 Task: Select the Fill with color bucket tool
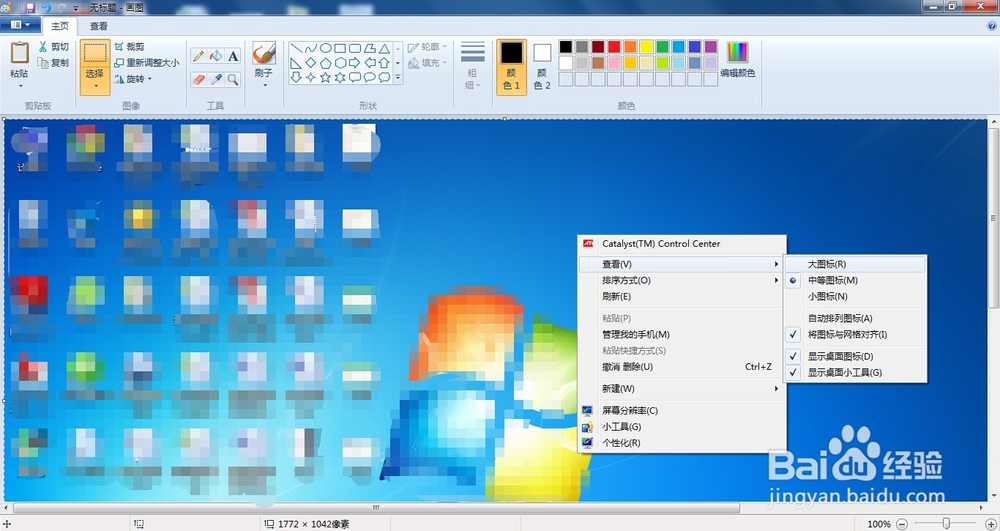(x=216, y=56)
